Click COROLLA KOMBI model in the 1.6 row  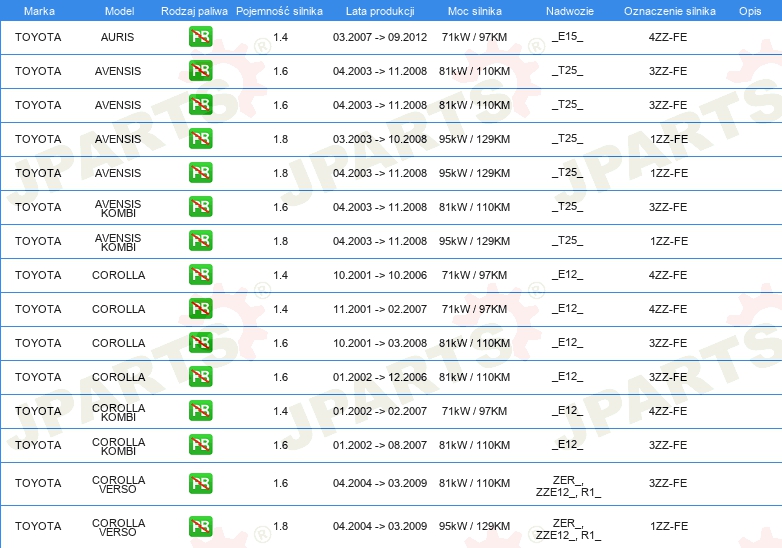119,446
